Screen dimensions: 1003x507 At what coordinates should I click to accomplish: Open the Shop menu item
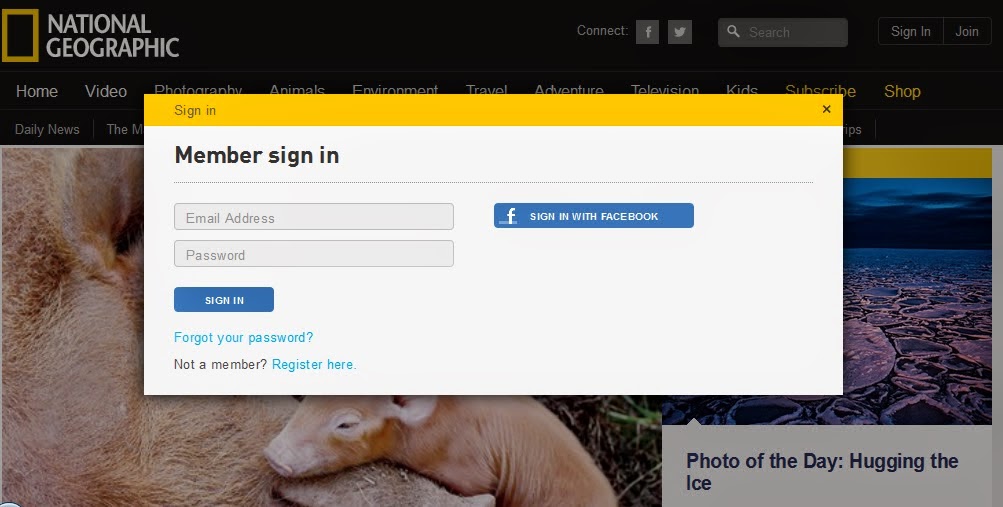902,91
